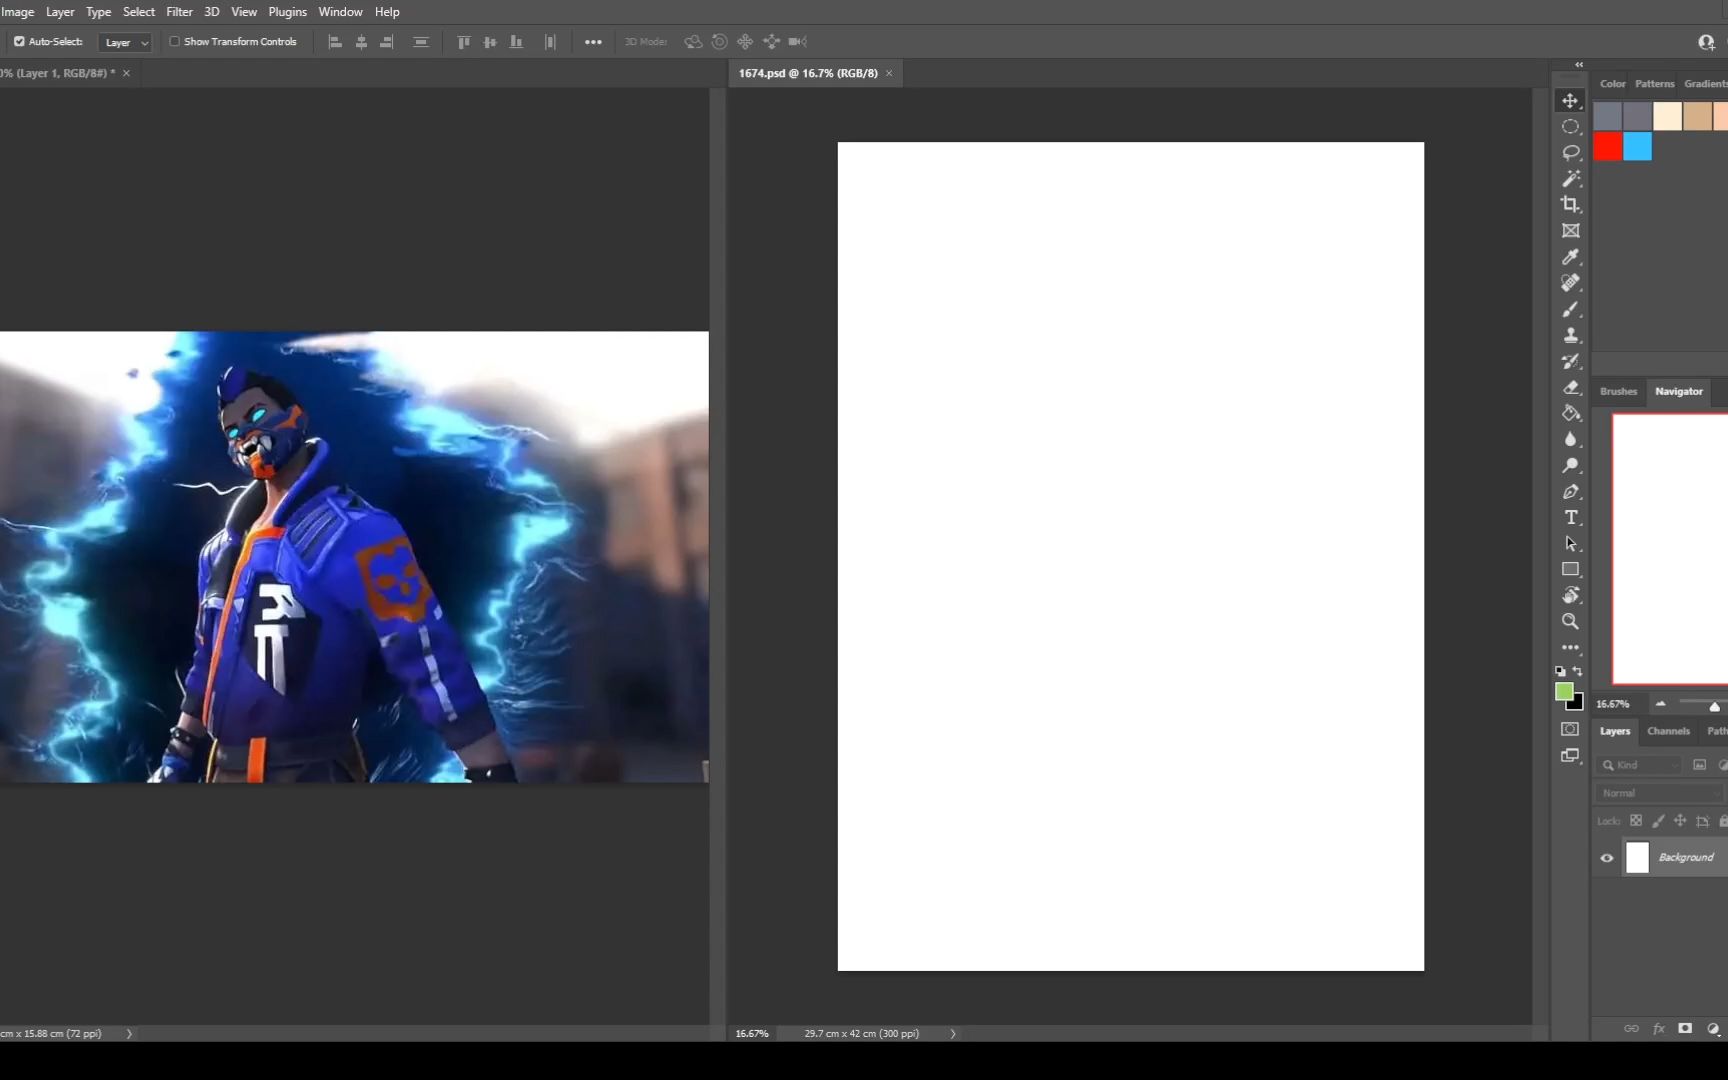This screenshot has width=1728, height=1080.
Task: Pick the light blue color swatch
Action: coord(1637,147)
